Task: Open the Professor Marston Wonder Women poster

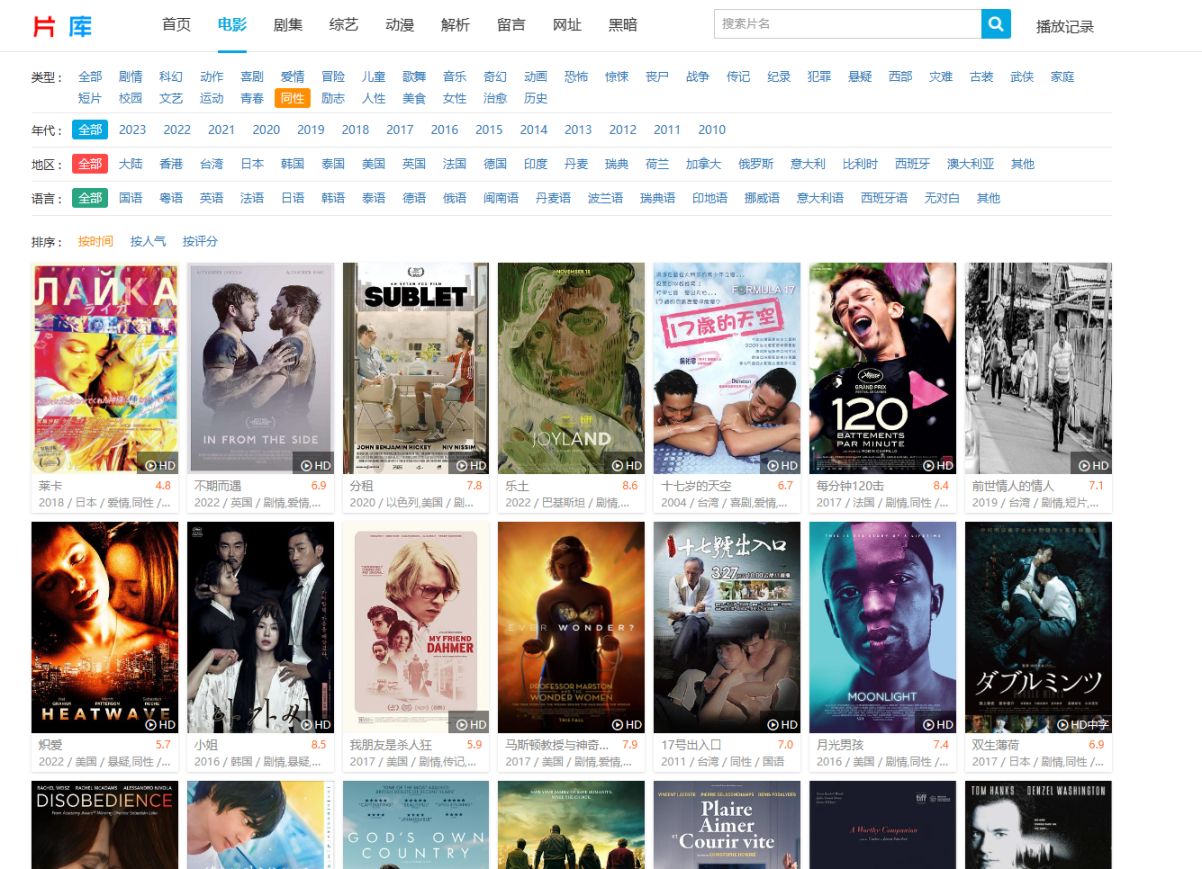Action: (571, 627)
